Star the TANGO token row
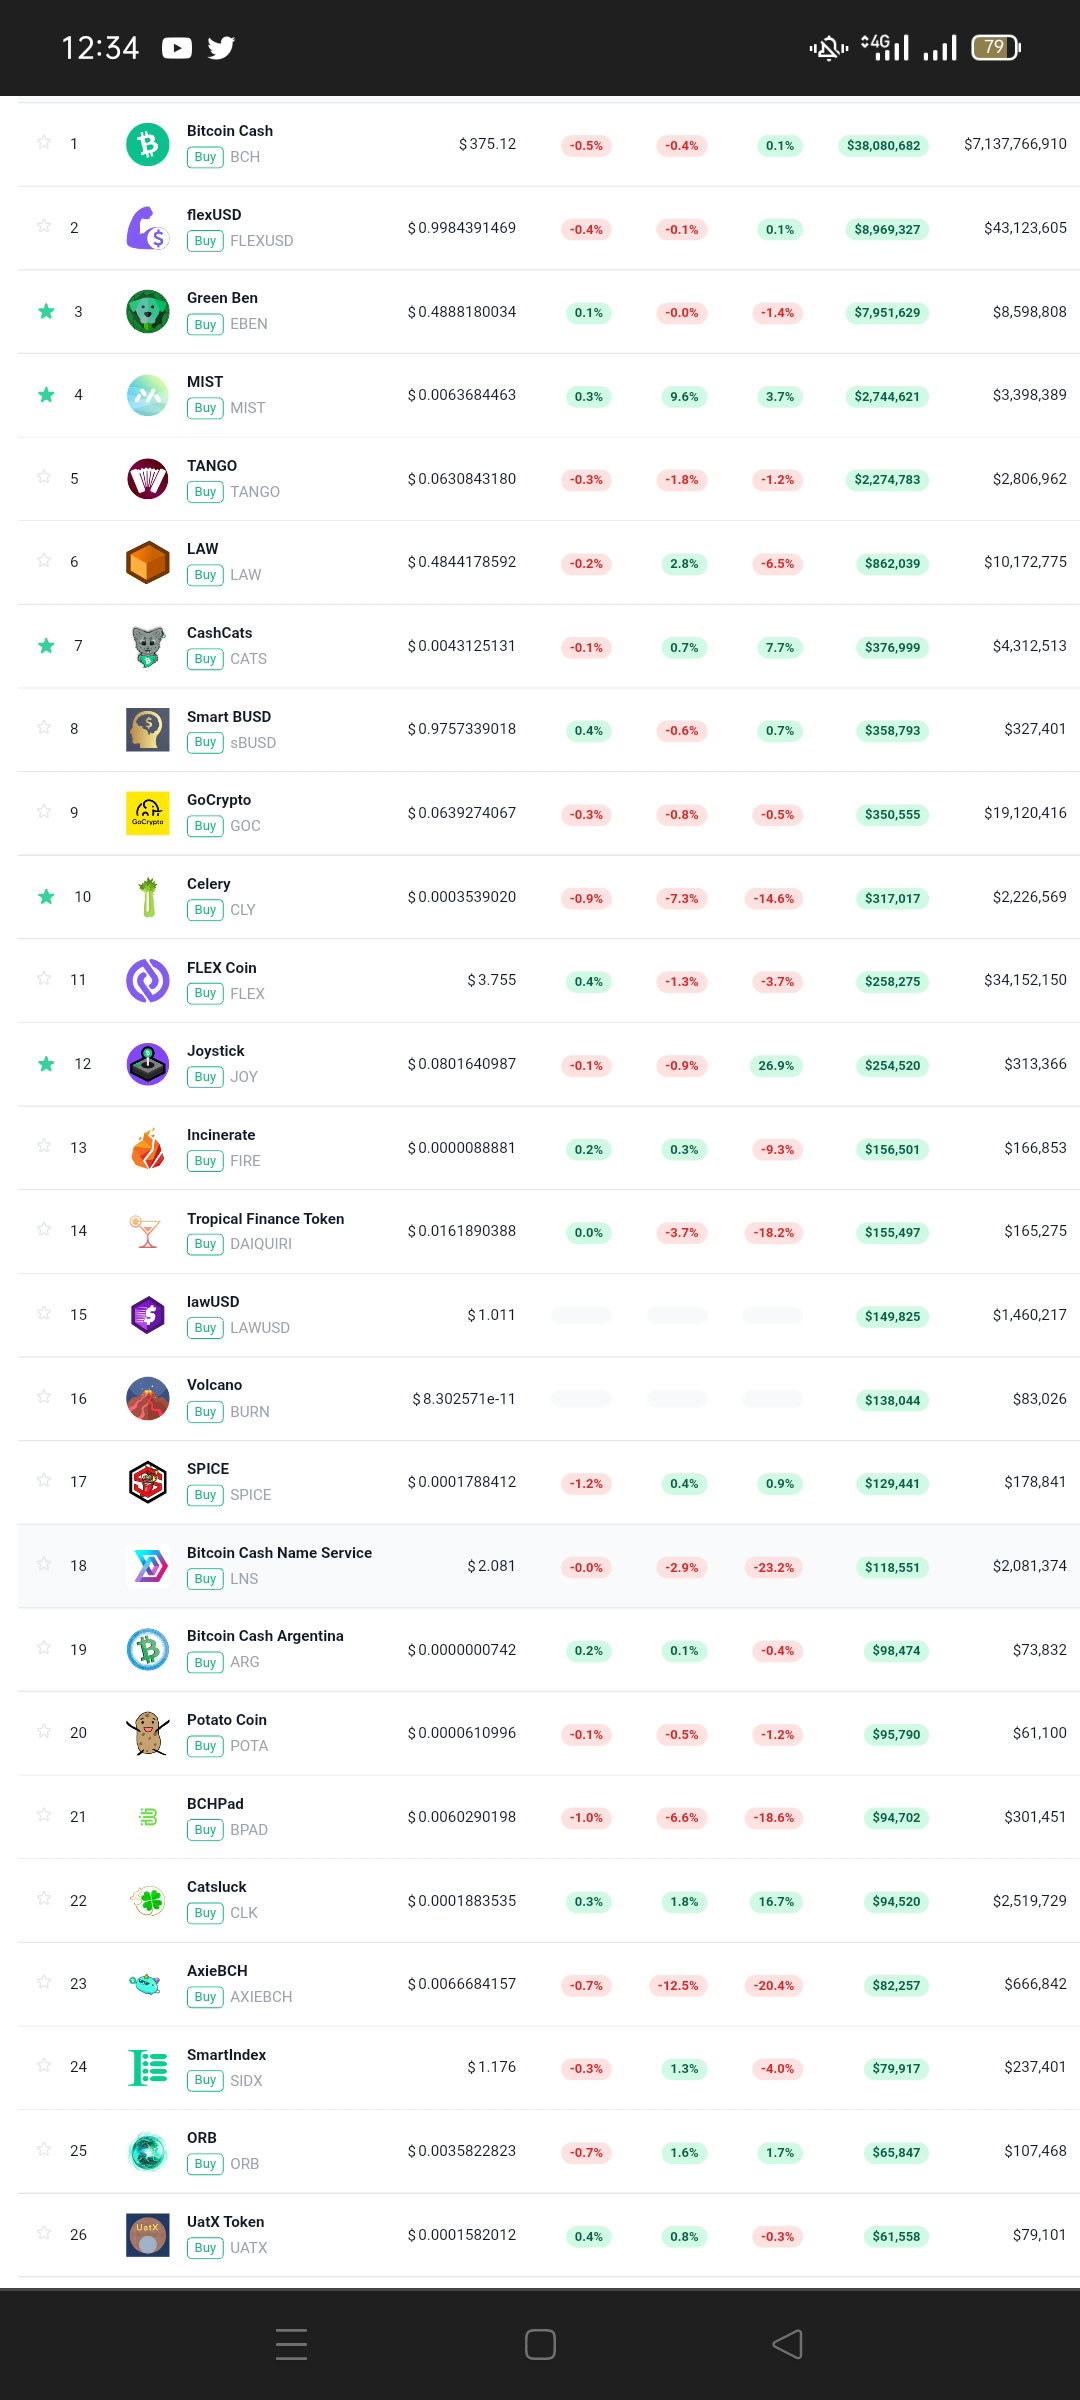This screenshot has height=2400, width=1080. (x=44, y=477)
